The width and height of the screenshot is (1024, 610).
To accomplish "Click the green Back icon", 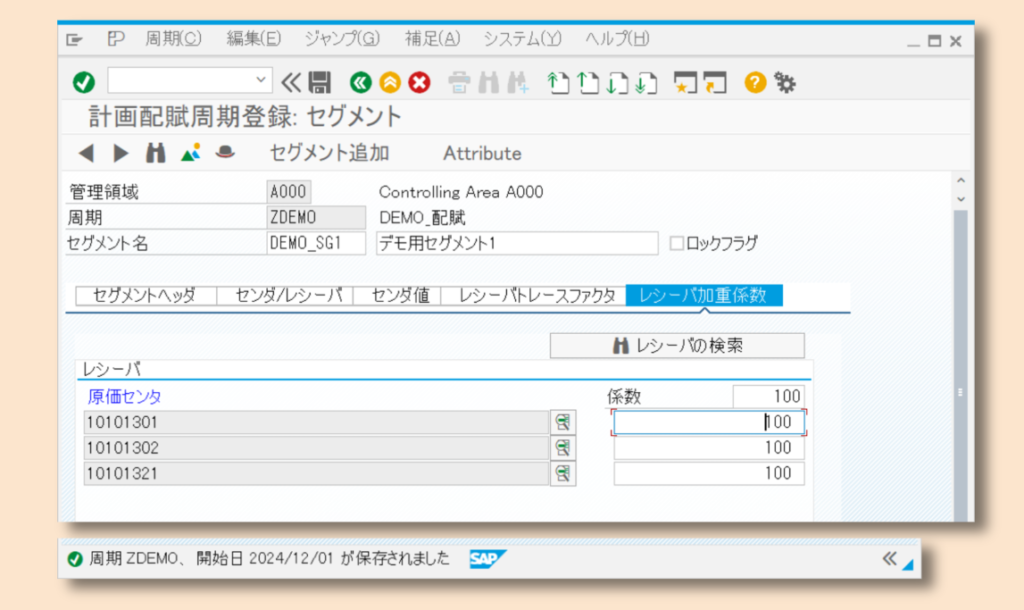I will pyautogui.click(x=360, y=82).
